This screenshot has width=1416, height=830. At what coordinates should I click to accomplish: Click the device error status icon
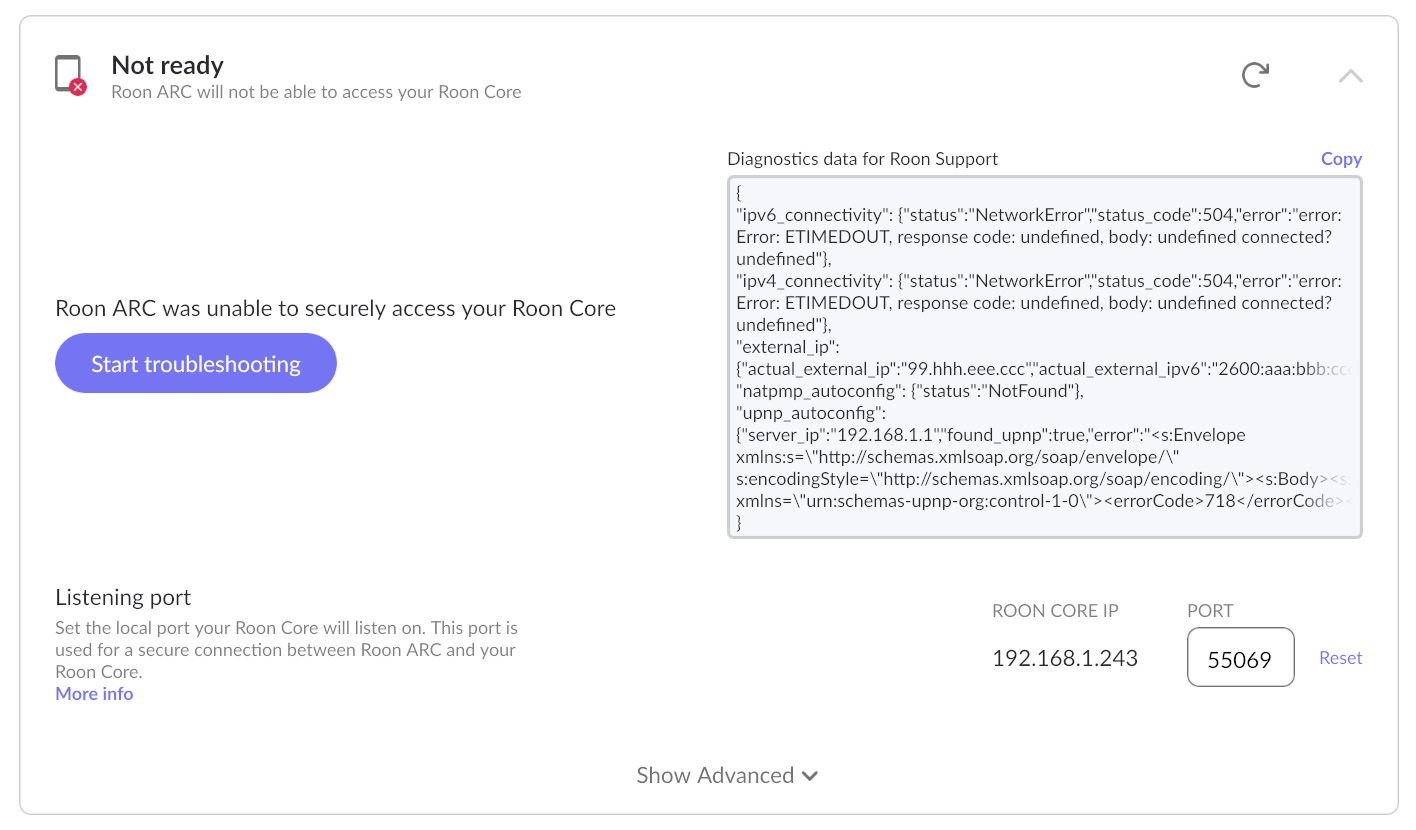(69, 76)
